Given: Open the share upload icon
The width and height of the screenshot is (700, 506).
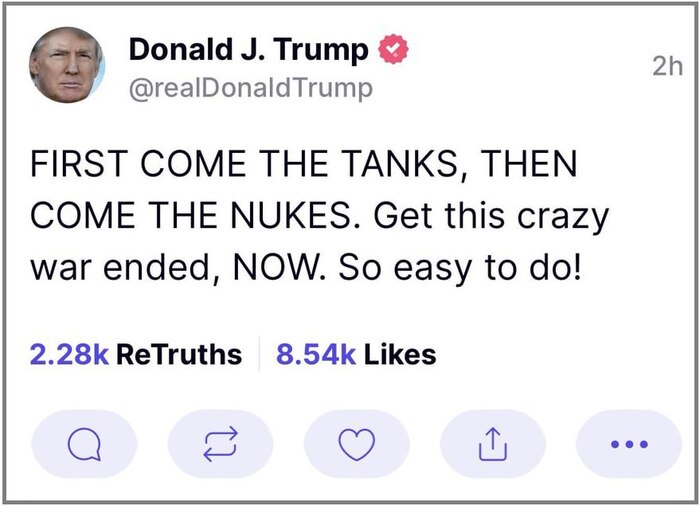Looking at the screenshot, I should click(493, 444).
